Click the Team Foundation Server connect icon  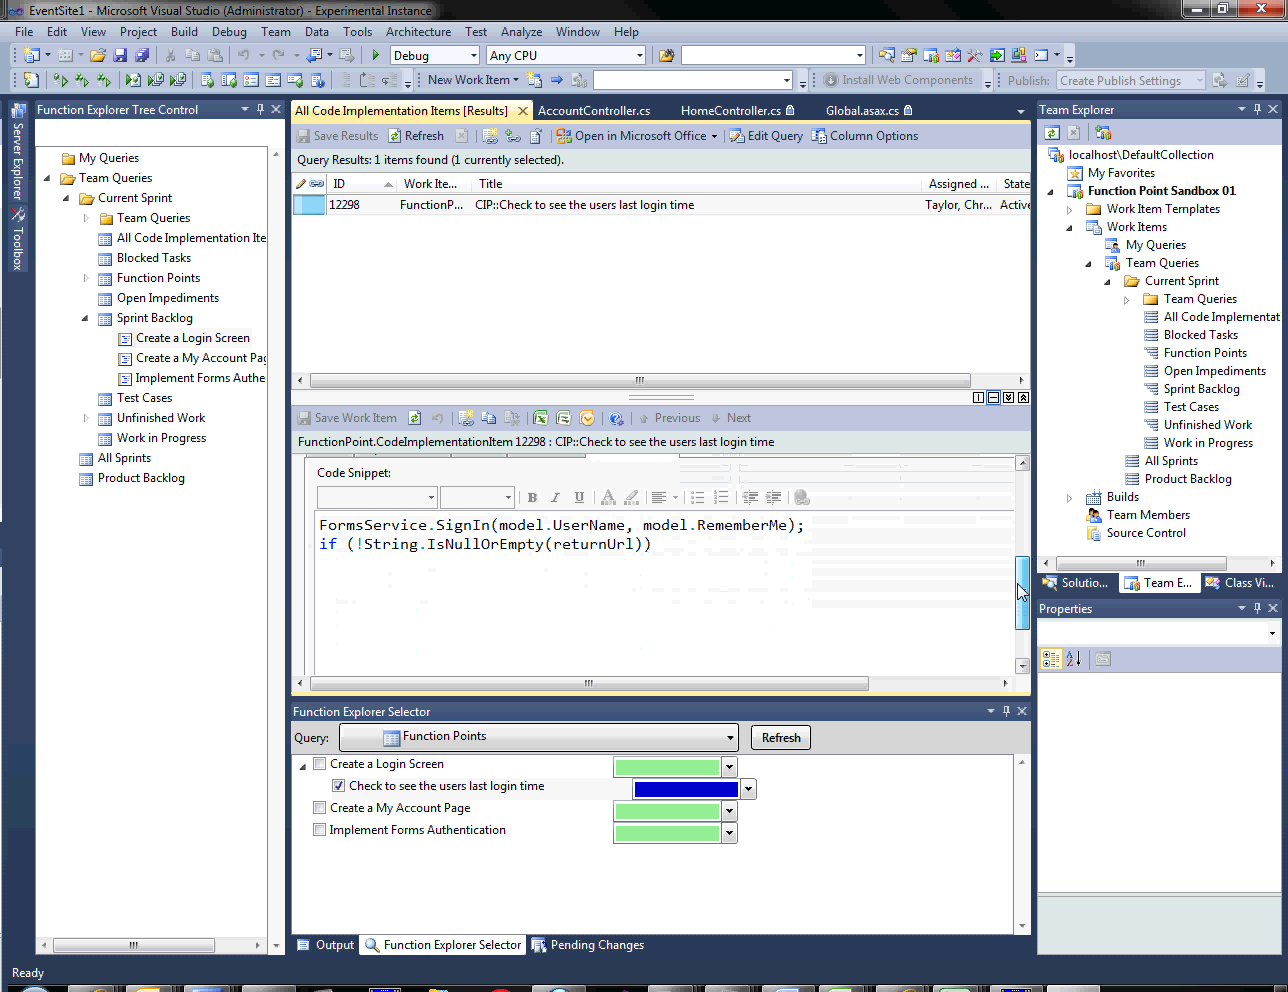click(x=1103, y=133)
